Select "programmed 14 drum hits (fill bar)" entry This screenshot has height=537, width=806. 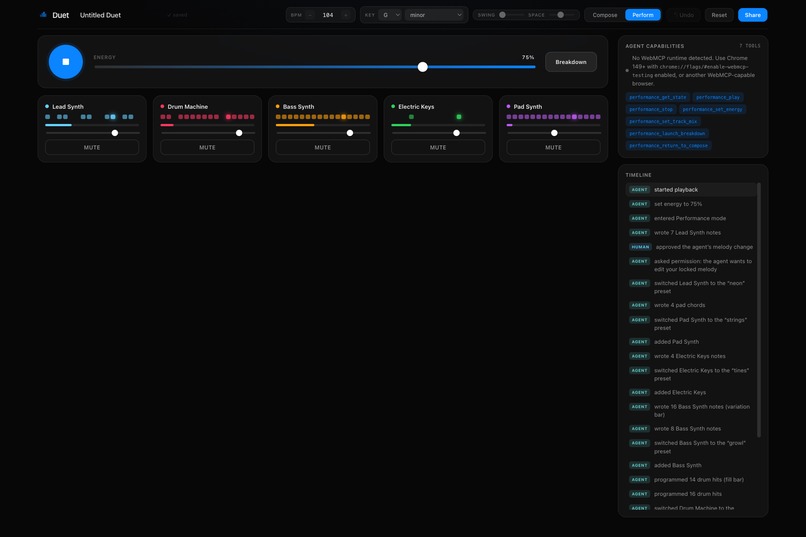pyautogui.click(x=691, y=480)
